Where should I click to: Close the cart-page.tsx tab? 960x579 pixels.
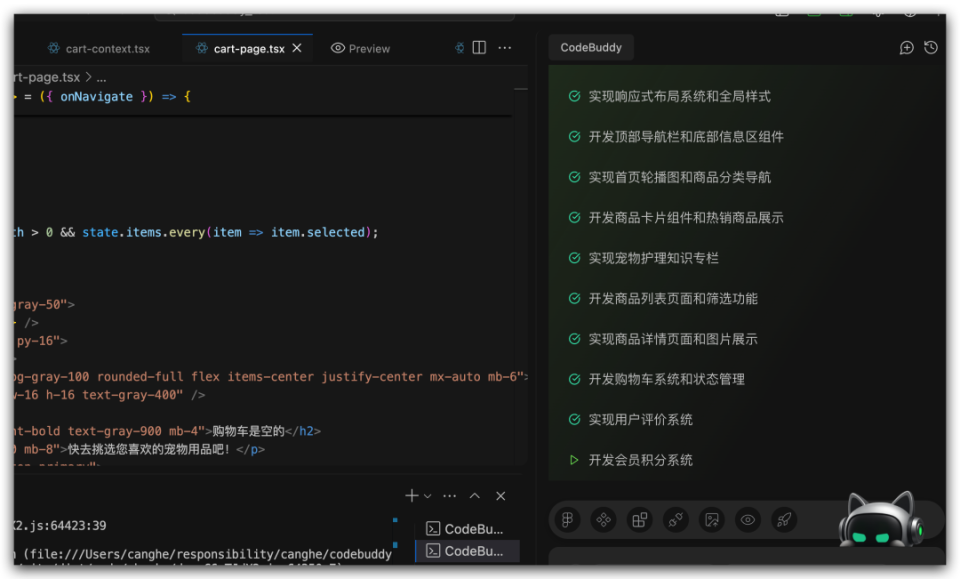pos(297,49)
